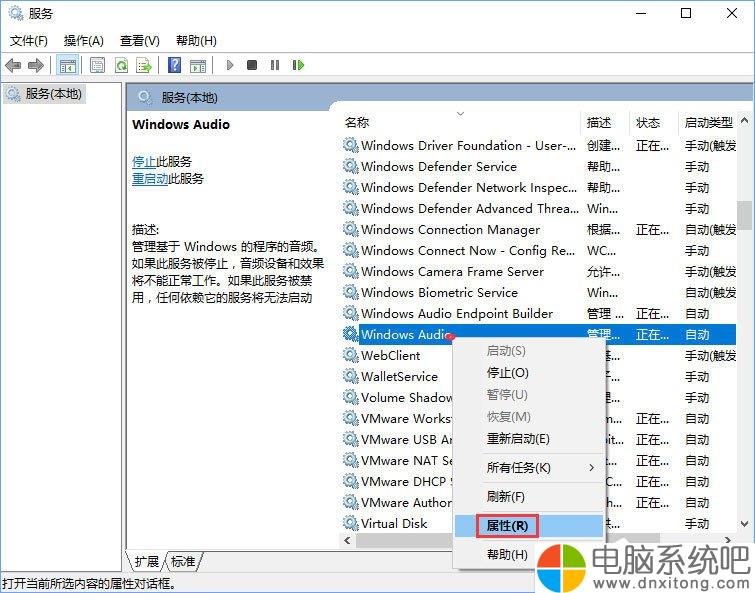755x593 pixels.
Task: Choose 属性(R) in context menu
Action: point(529,526)
